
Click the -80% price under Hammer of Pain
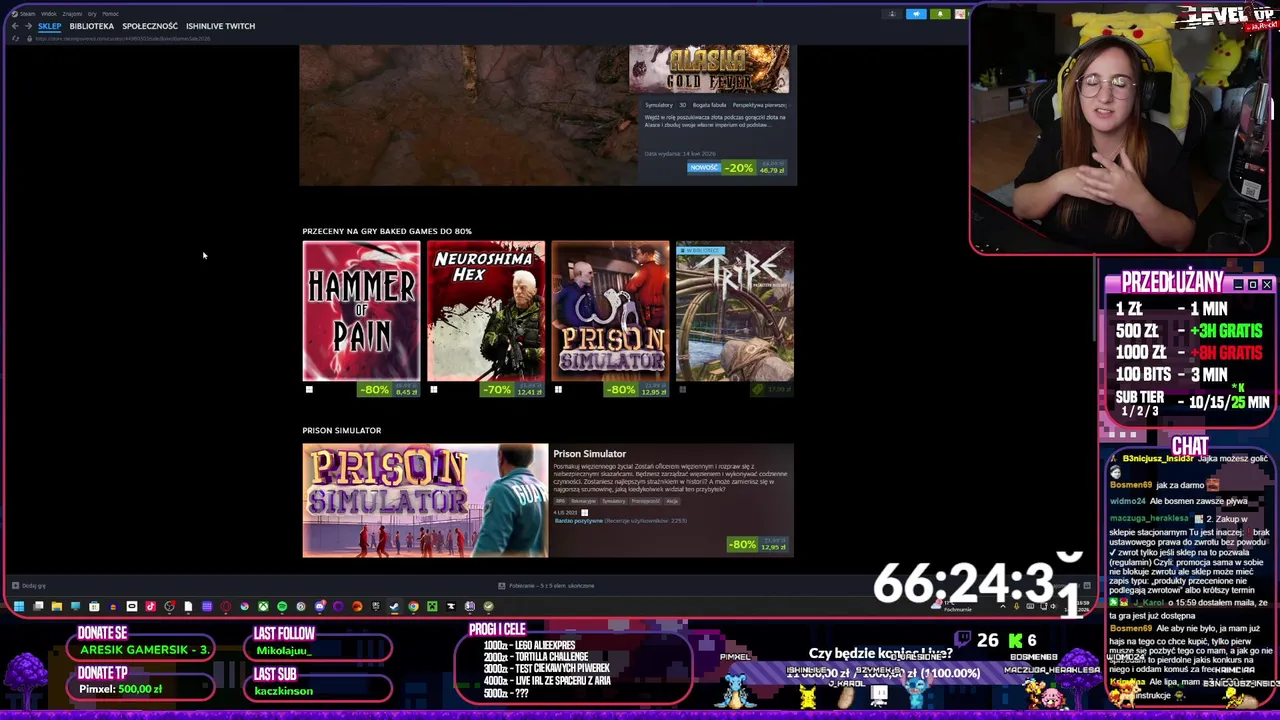389,390
